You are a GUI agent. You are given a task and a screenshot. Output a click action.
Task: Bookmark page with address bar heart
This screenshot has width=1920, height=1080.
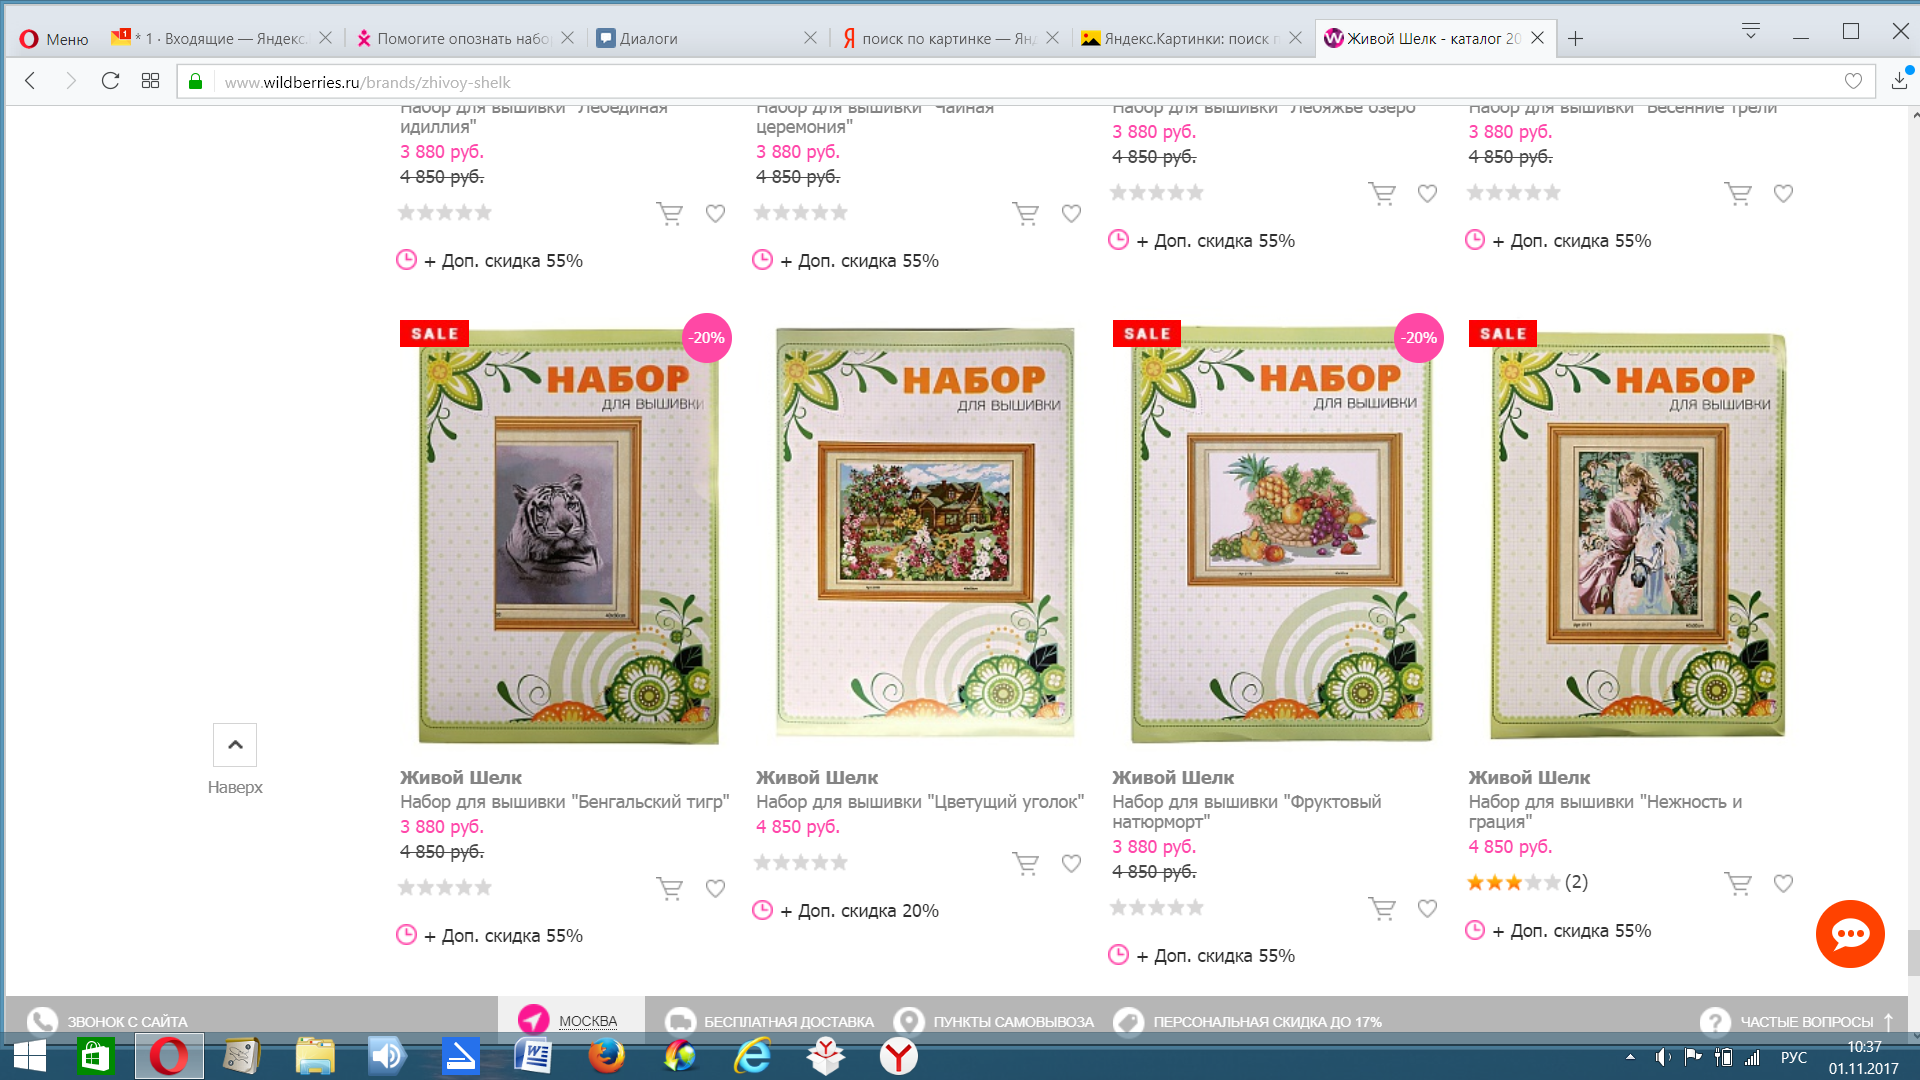pos(1853,81)
